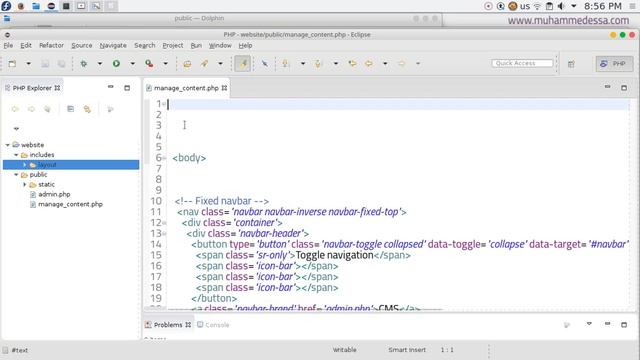Open the Problems view menu triangle

[589, 324]
